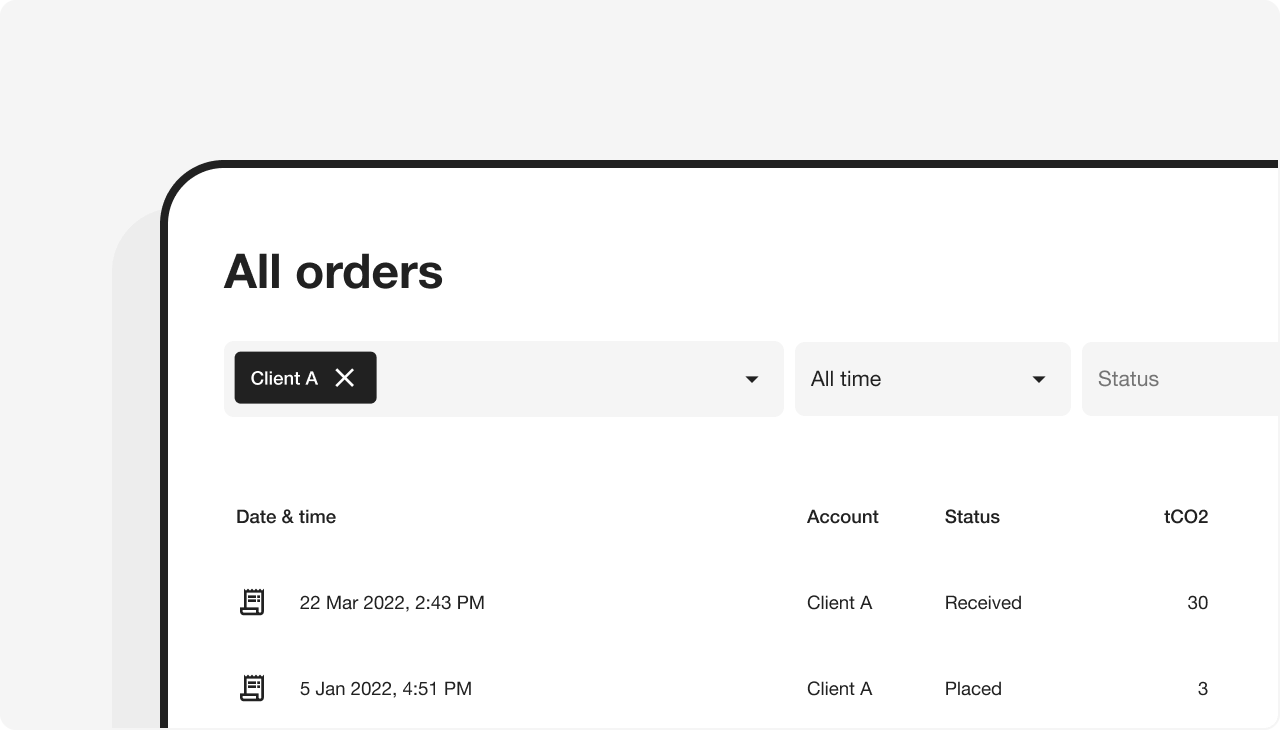Screen dimensions: 1280x730
Task: Sort by Date & time column header
Action: tap(286, 517)
